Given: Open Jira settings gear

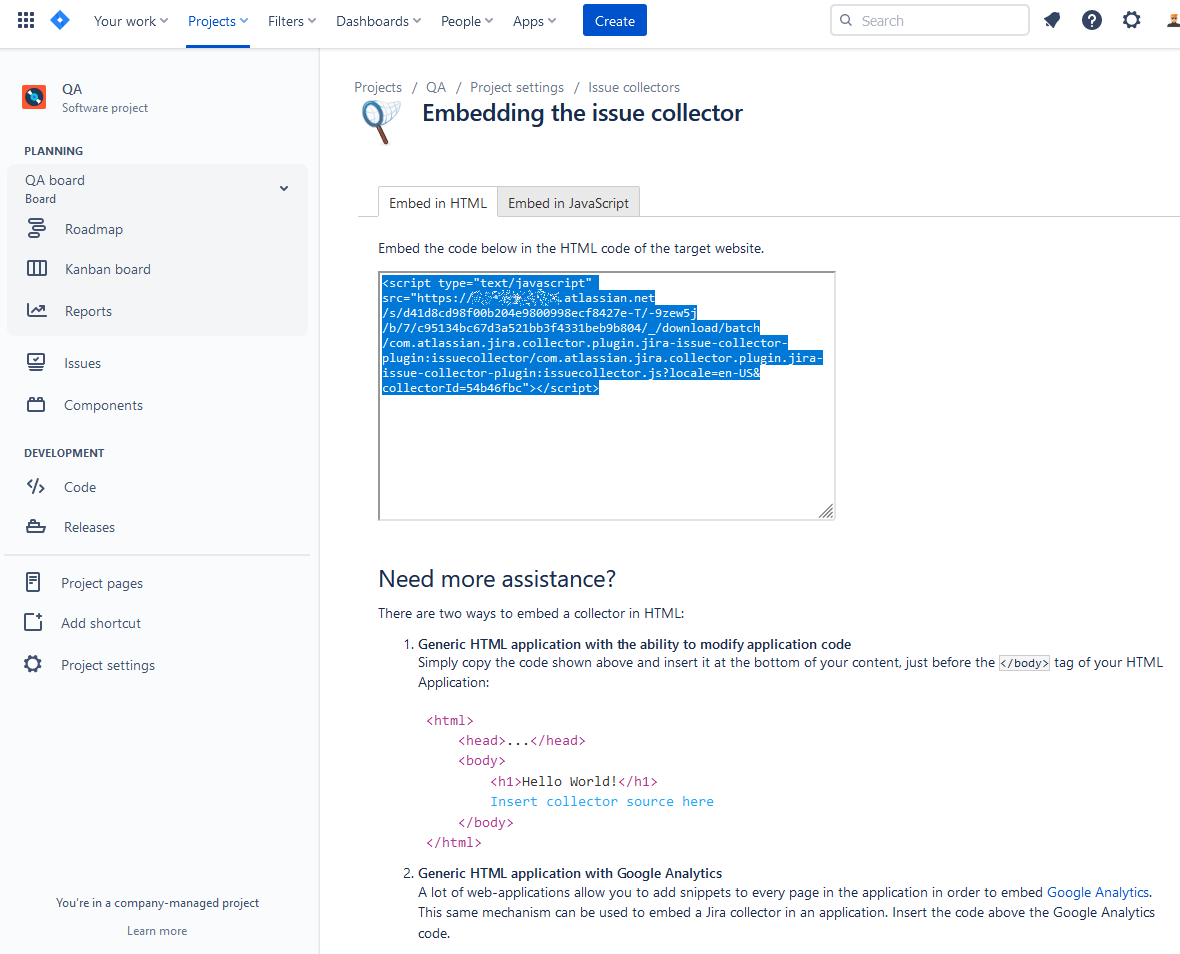Looking at the screenshot, I should 1131,19.
